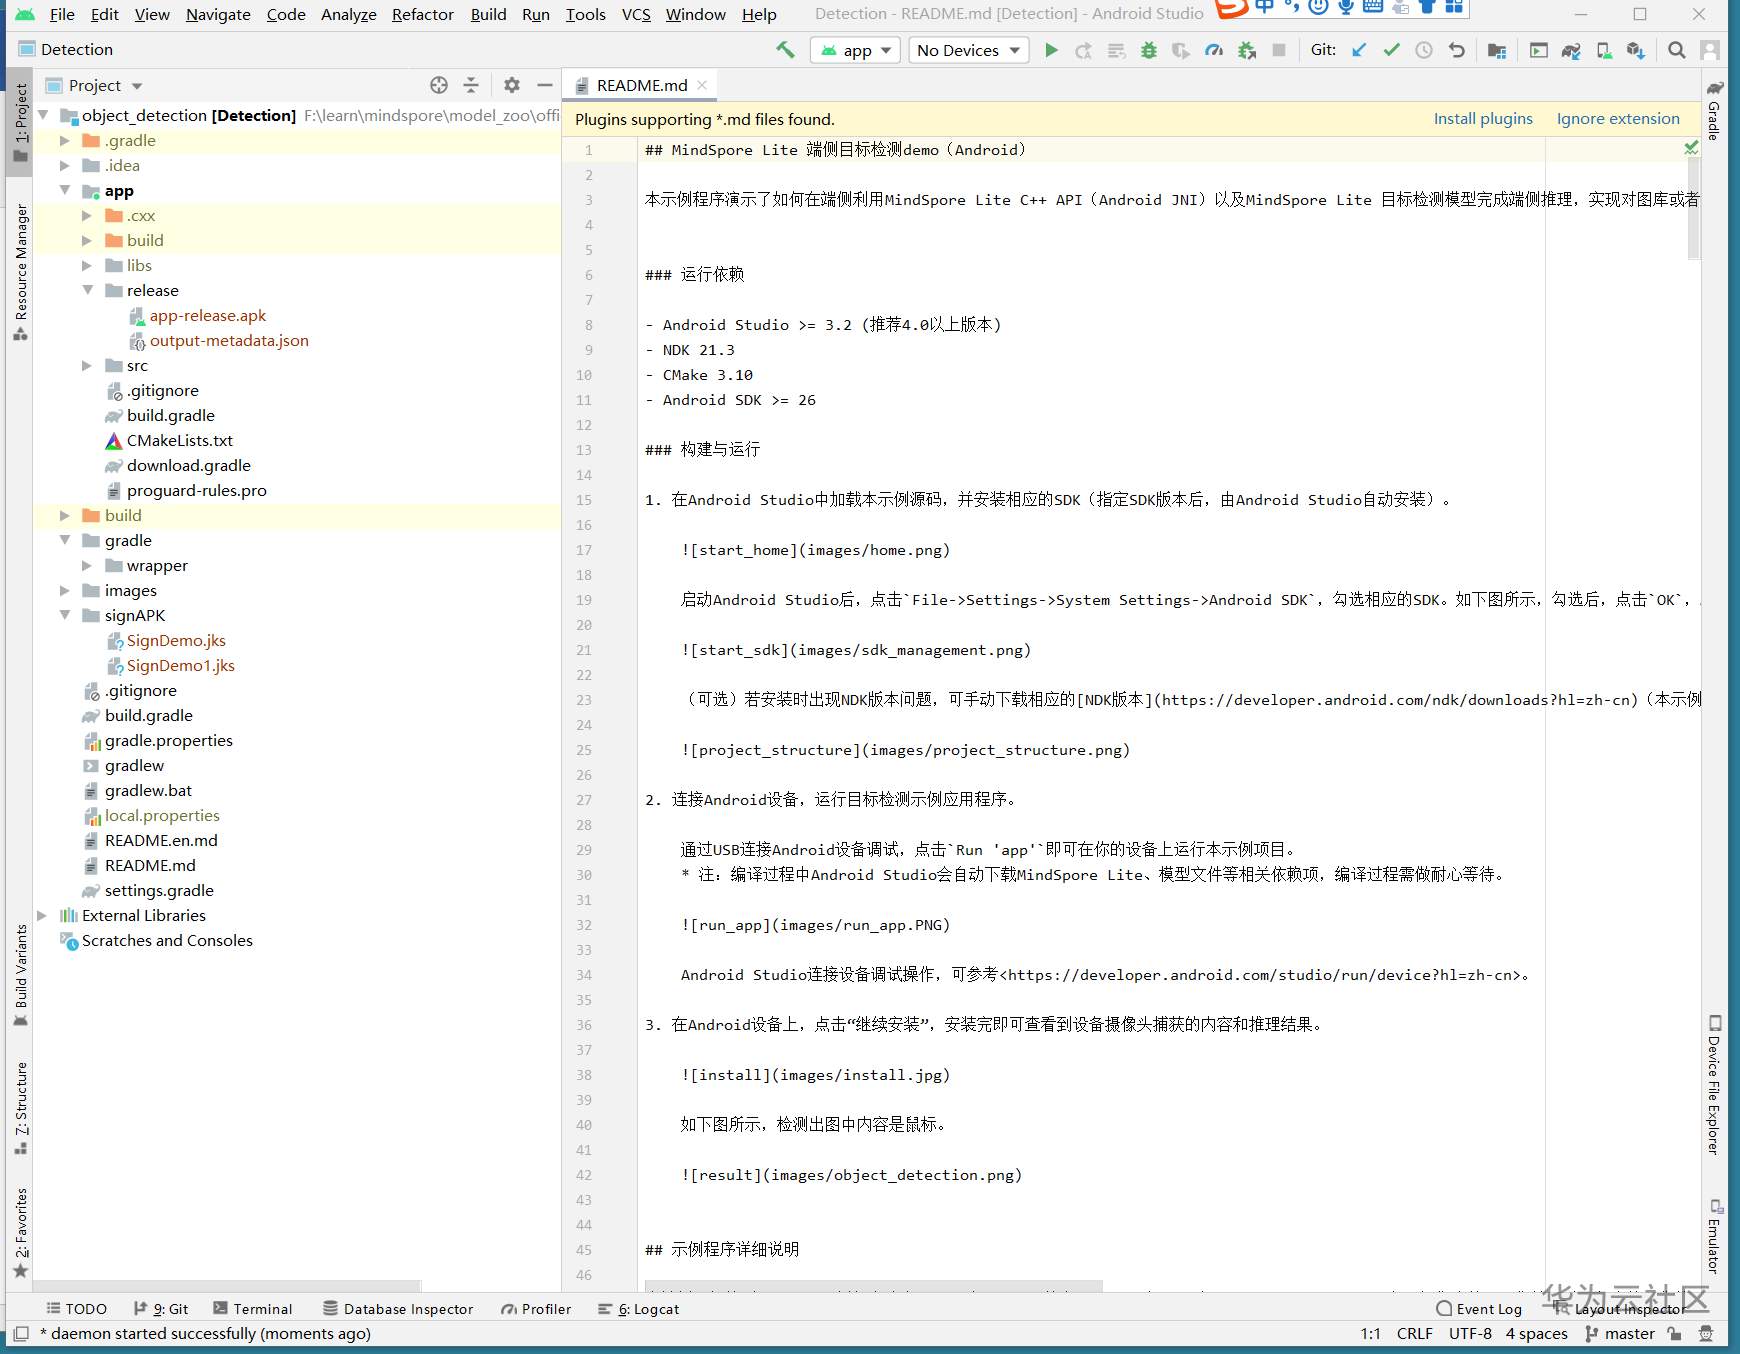Collapse the release folder

87,290
